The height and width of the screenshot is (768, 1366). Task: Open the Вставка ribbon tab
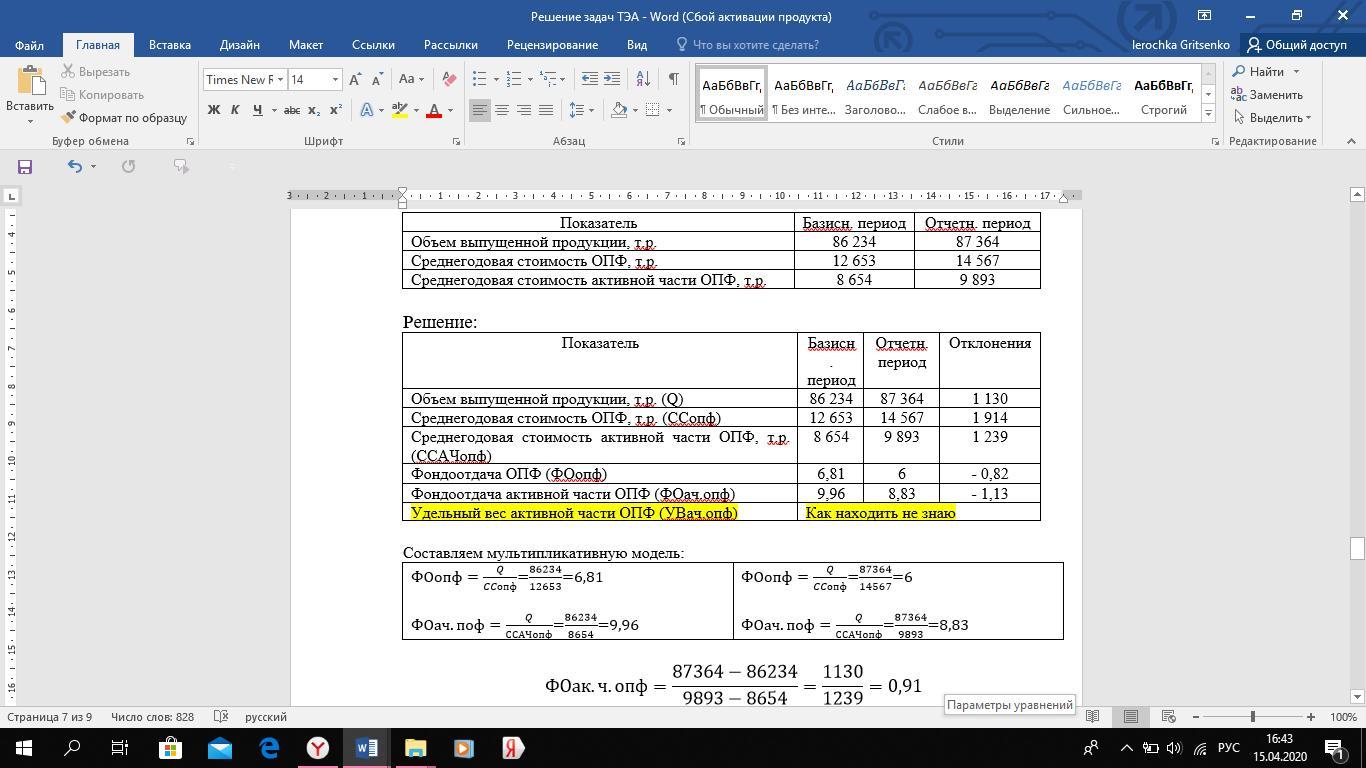[170, 45]
